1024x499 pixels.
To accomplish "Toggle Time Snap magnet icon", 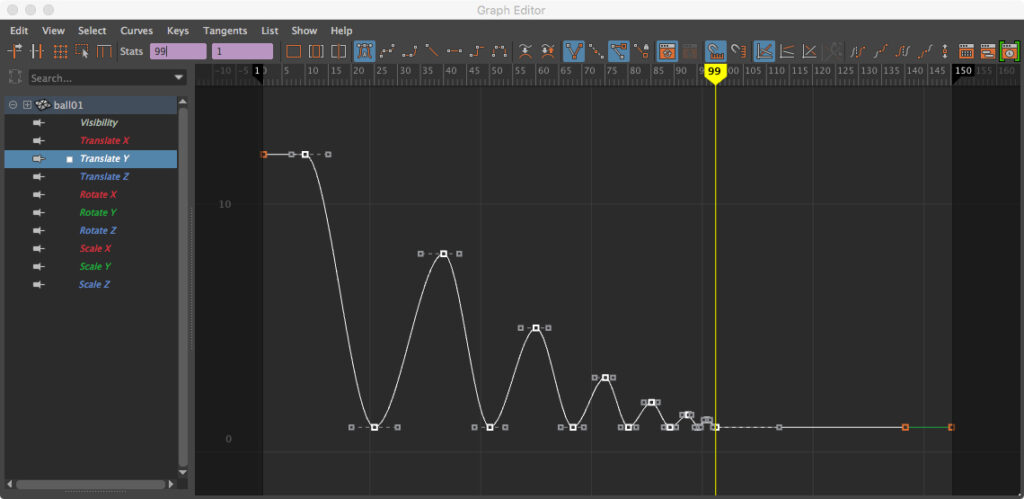I will coord(714,51).
